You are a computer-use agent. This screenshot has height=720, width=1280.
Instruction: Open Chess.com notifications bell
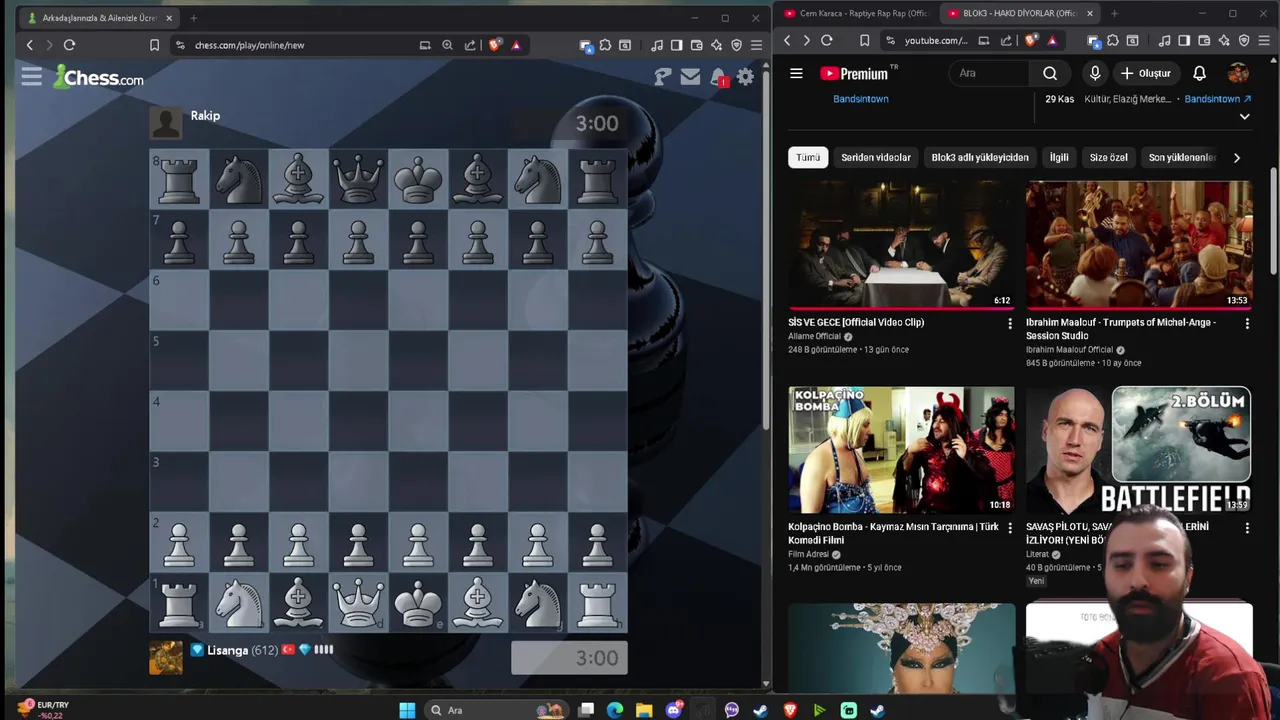tap(718, 77)
